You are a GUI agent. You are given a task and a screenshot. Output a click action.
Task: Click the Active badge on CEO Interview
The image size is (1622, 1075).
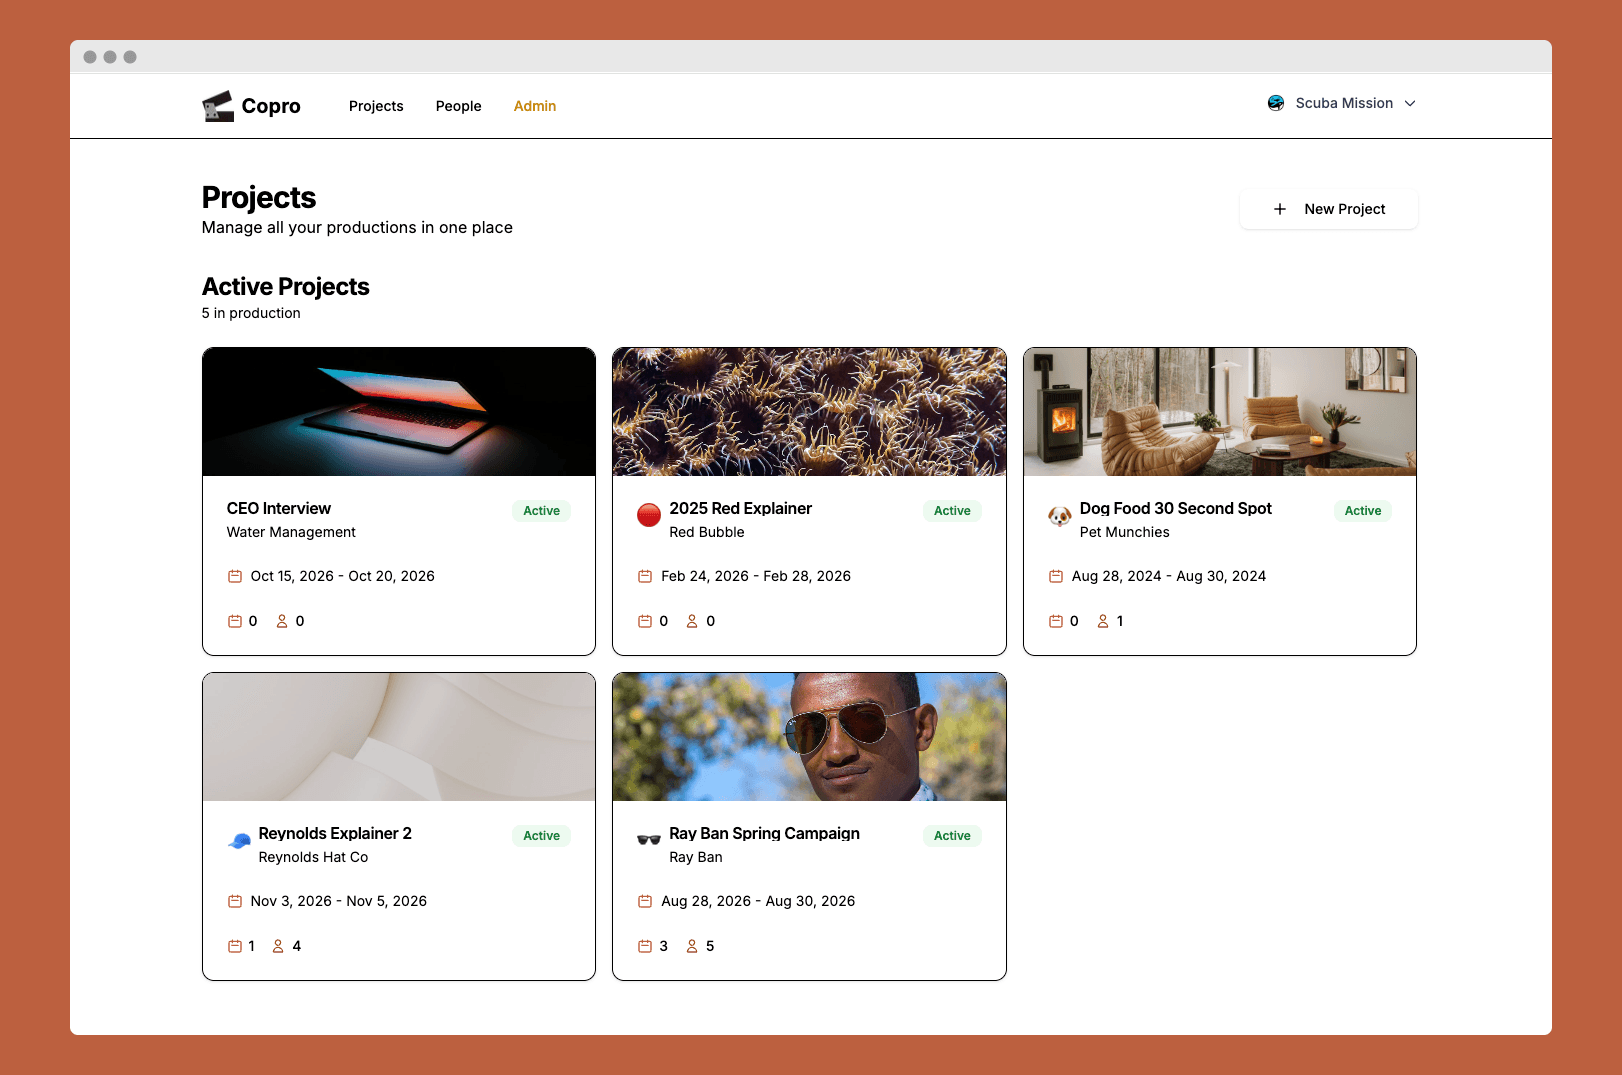[541, 510]
